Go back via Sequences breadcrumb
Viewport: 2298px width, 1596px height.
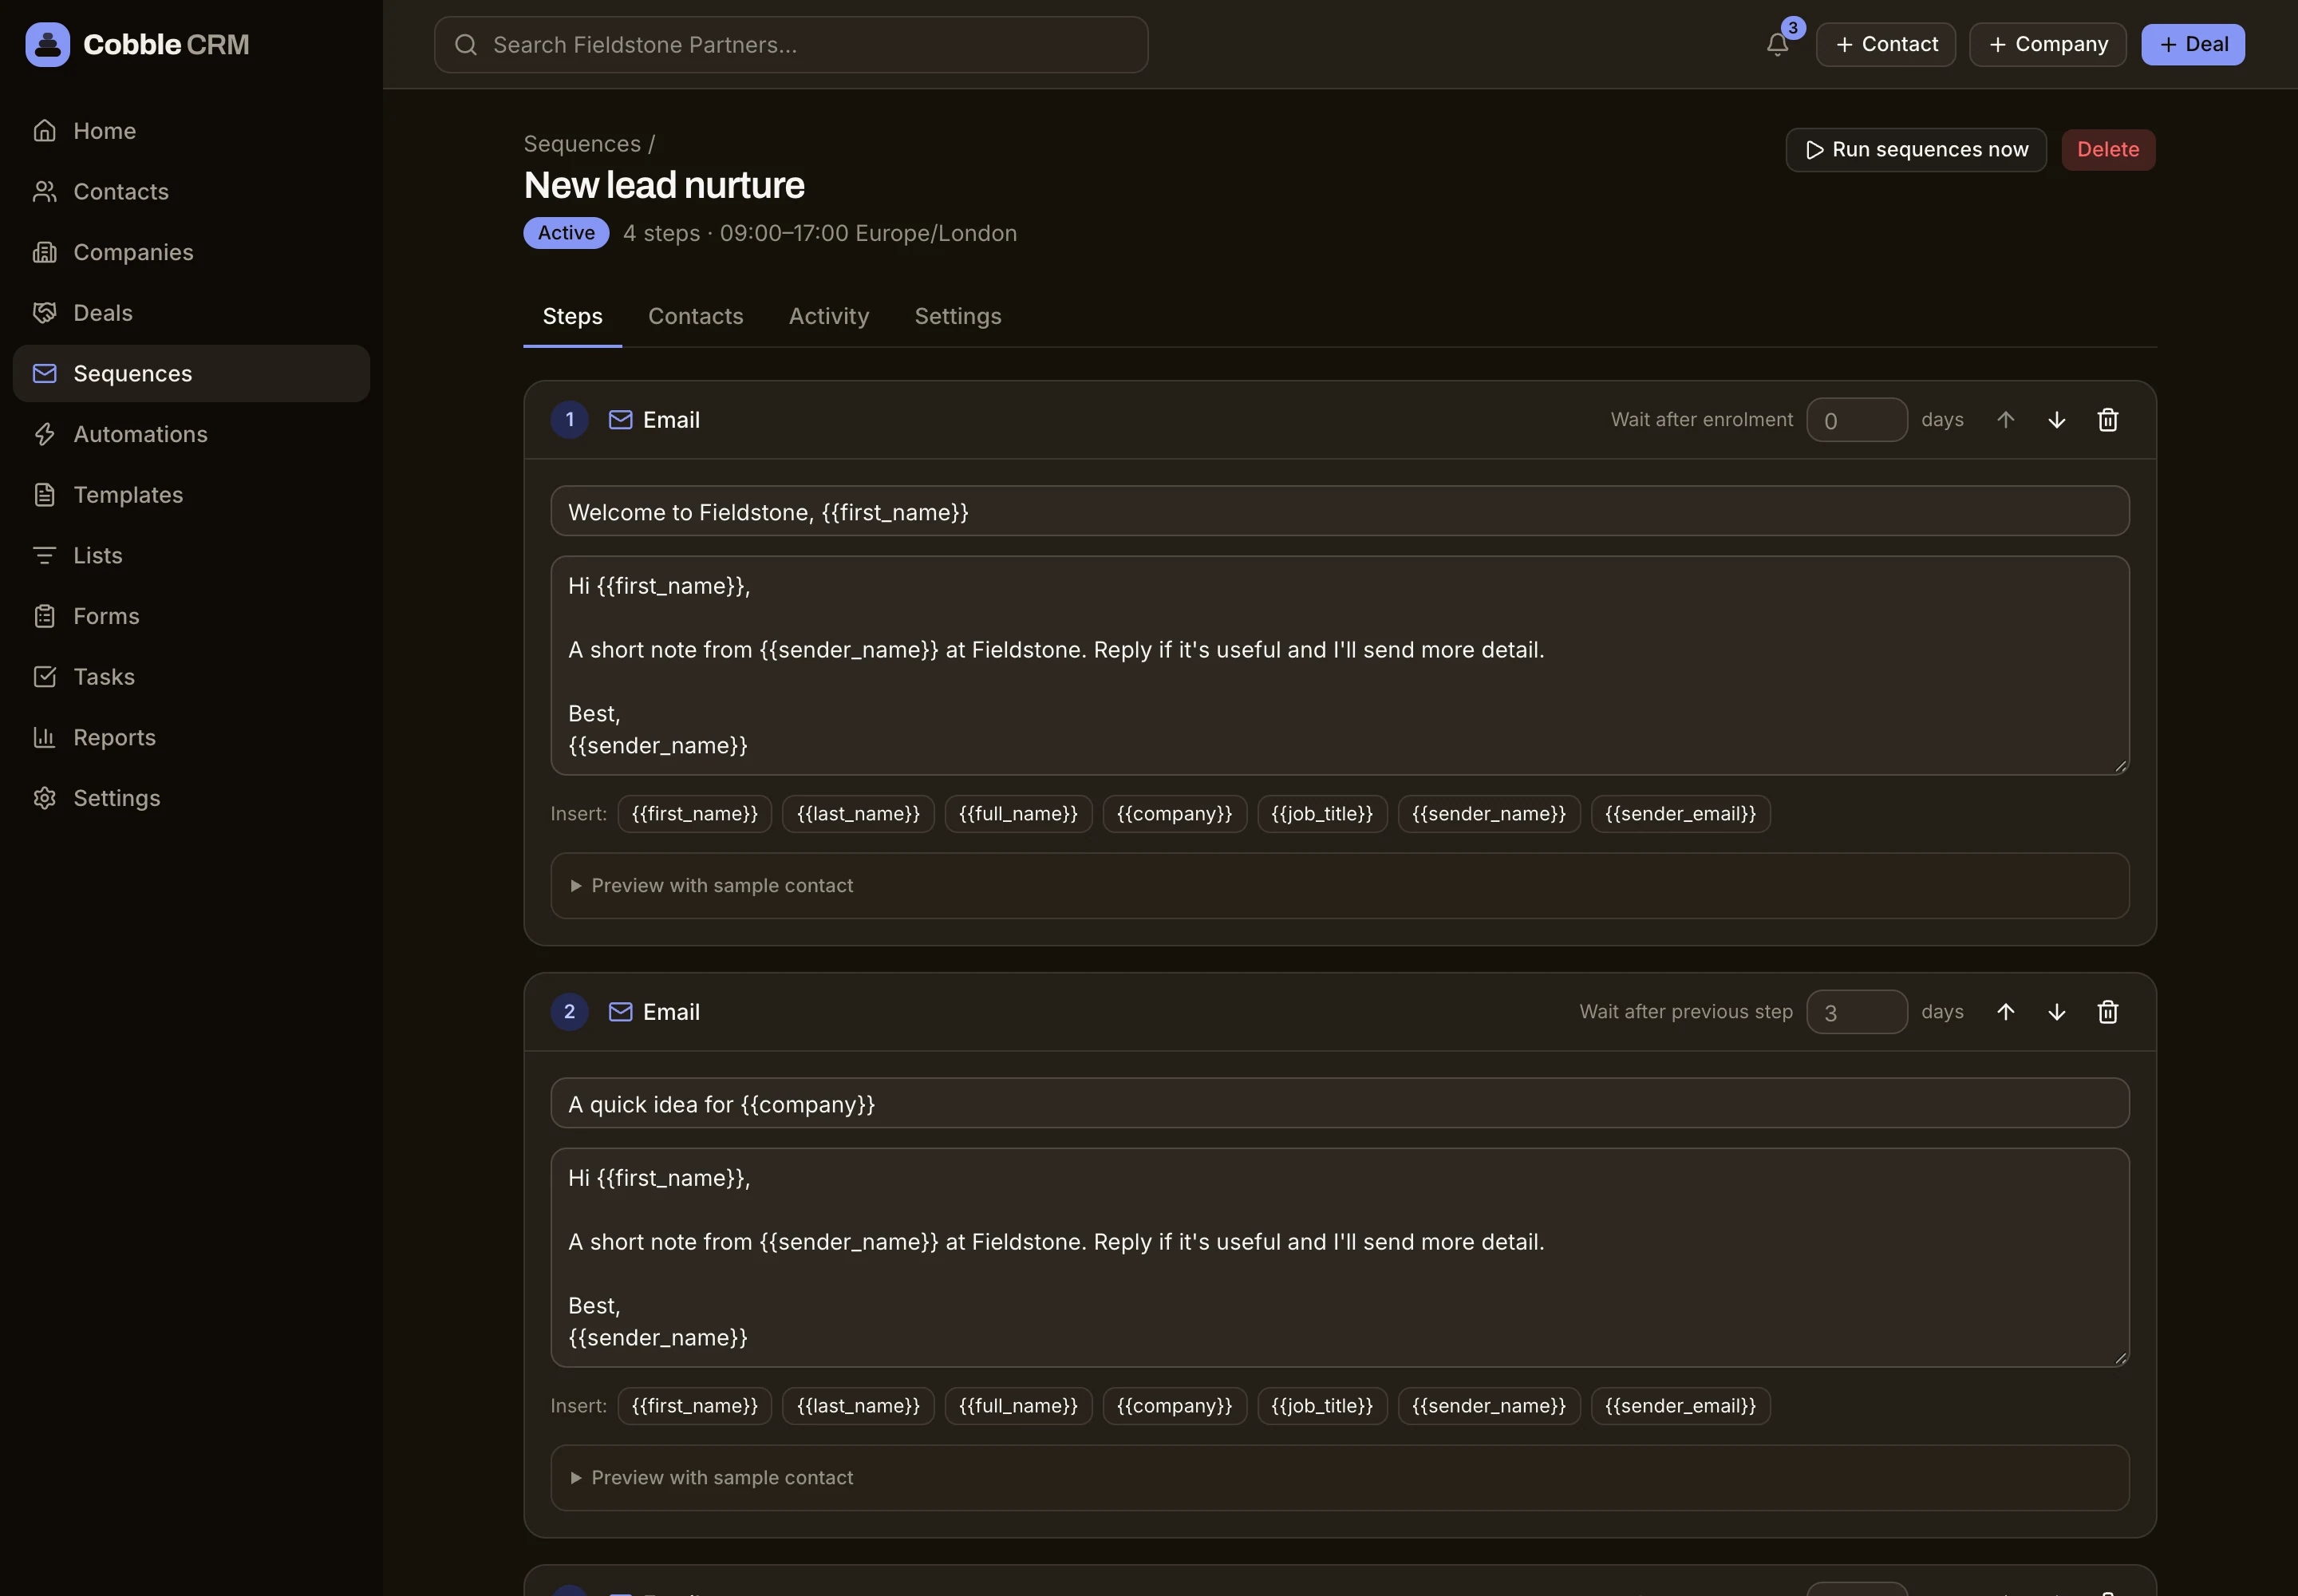tap(582, 144)
